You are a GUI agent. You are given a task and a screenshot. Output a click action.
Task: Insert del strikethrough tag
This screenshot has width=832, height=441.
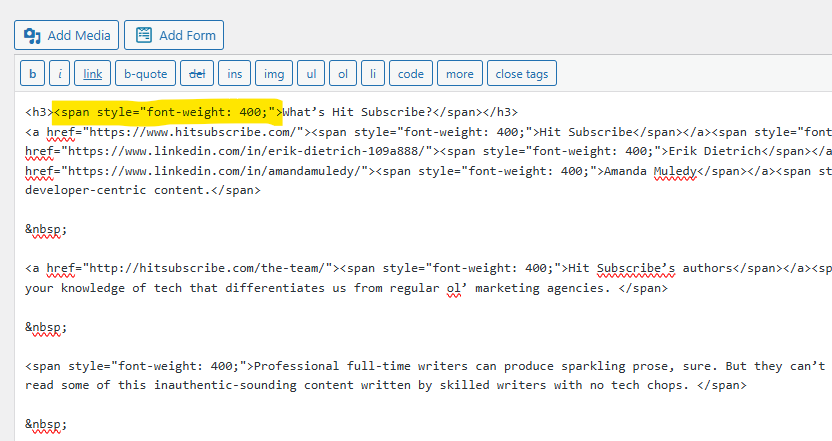(x=197, y=73)
